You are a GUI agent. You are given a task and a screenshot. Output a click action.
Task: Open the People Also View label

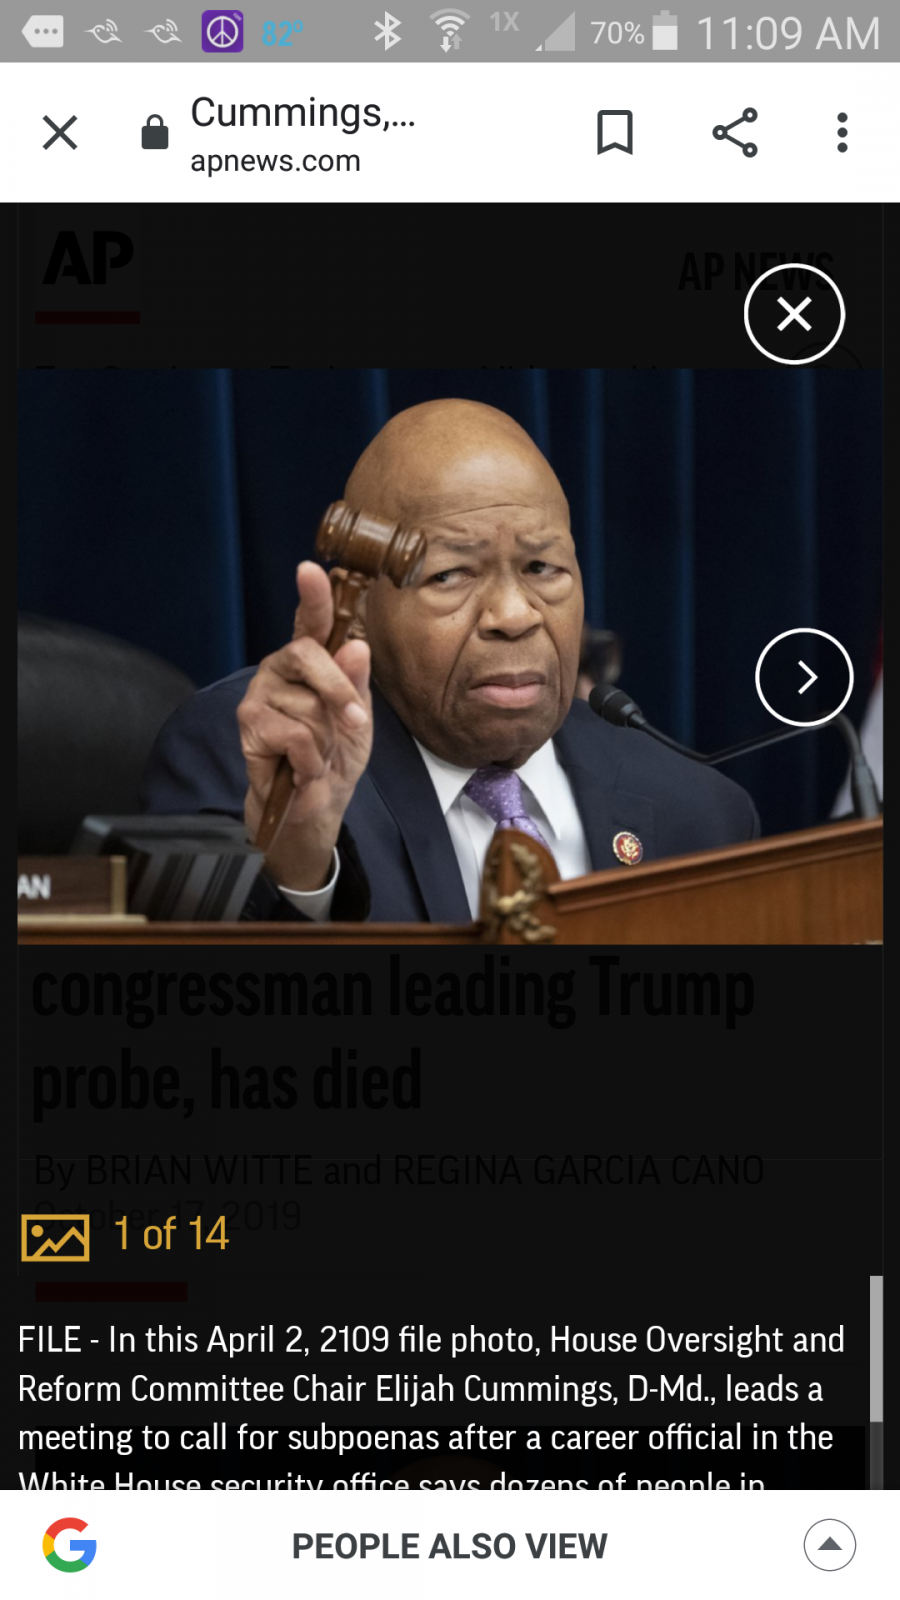pyautogui.click(x=449, y=1546)
